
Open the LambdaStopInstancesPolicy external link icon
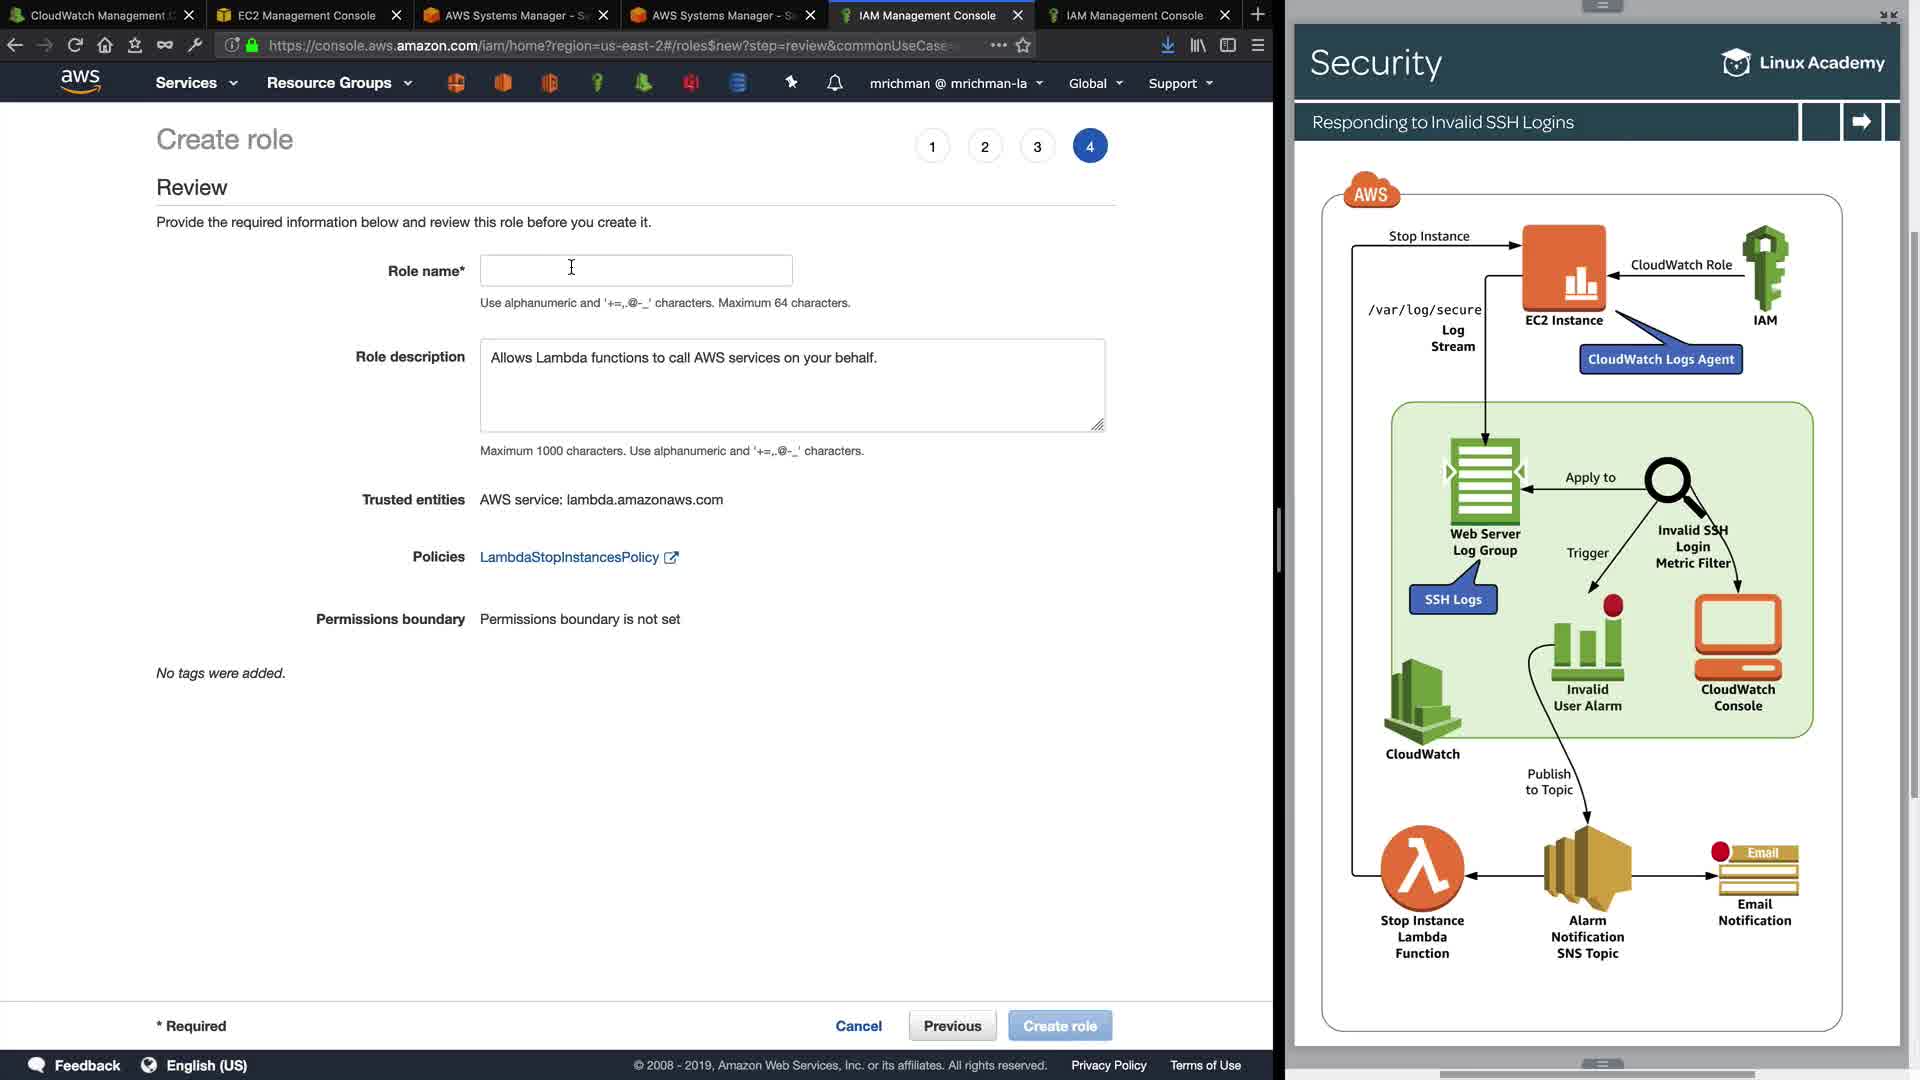671,558
